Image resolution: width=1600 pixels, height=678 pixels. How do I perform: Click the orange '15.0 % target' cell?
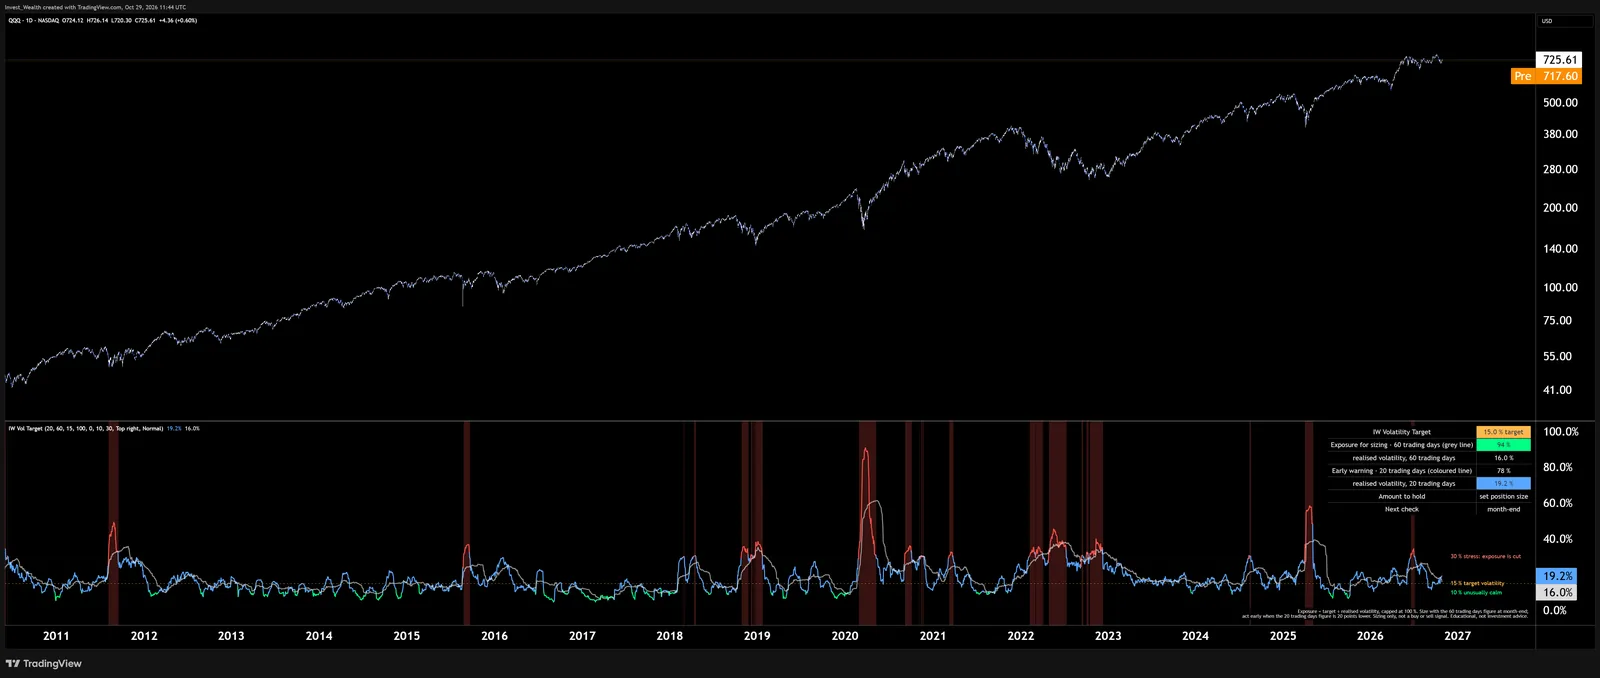pyautogui.click(x=1503, y=432)
